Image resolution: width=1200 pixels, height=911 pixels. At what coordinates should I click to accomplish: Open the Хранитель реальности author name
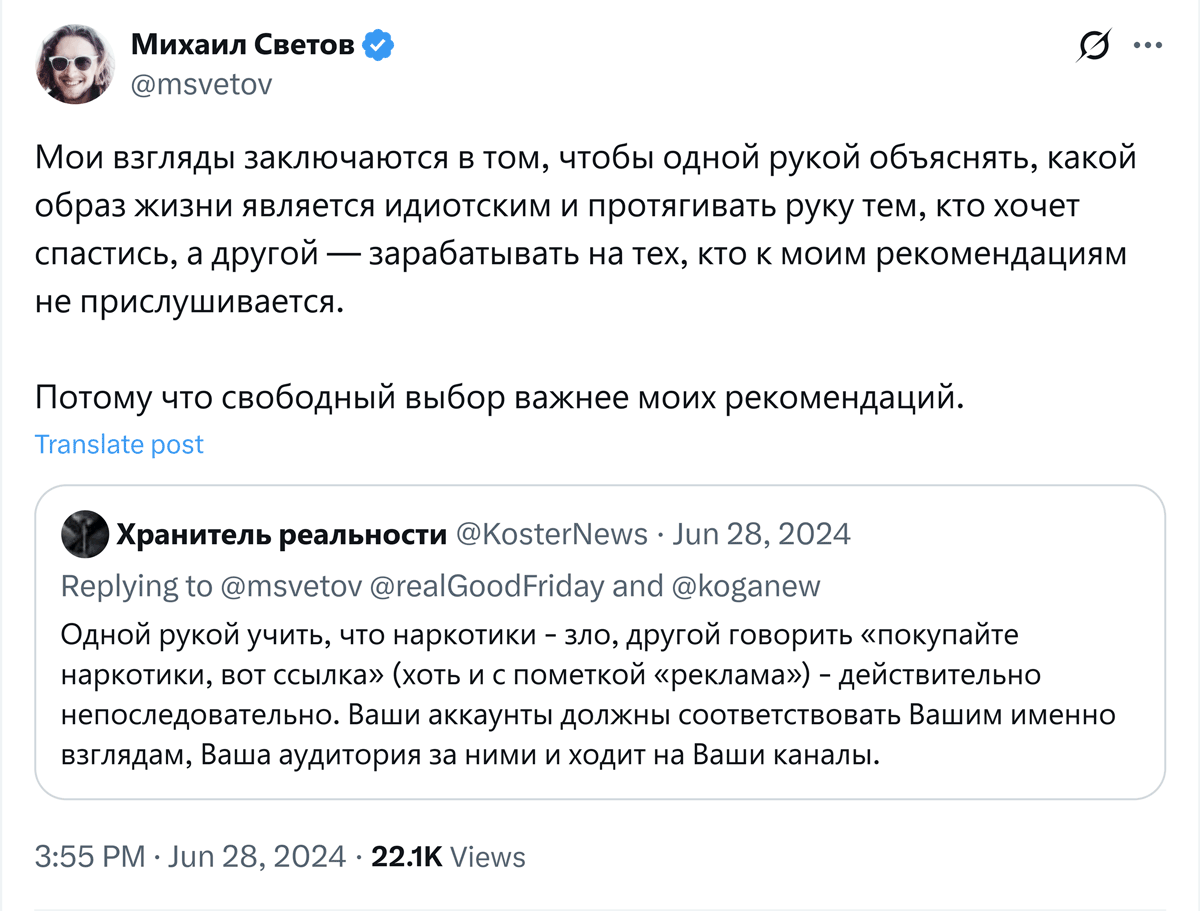[x=282, y=535]
